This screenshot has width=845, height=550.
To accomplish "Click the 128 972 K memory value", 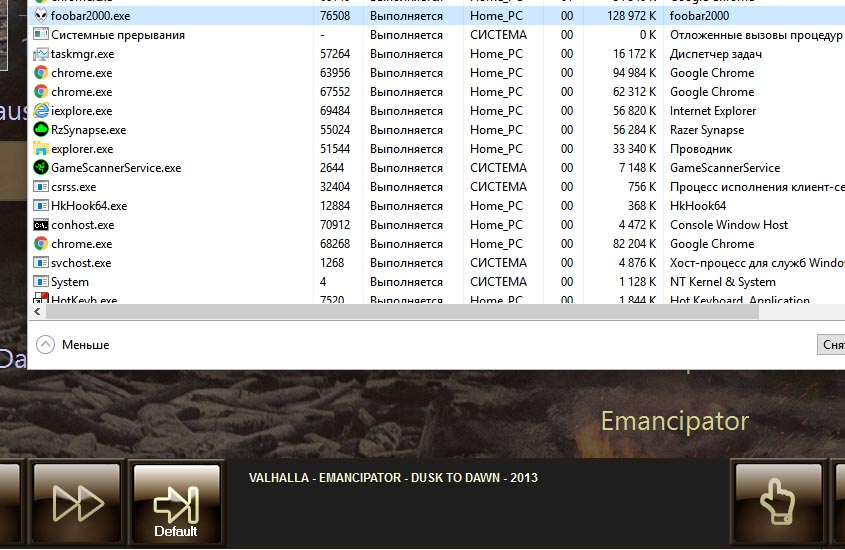I will (631, 16).
